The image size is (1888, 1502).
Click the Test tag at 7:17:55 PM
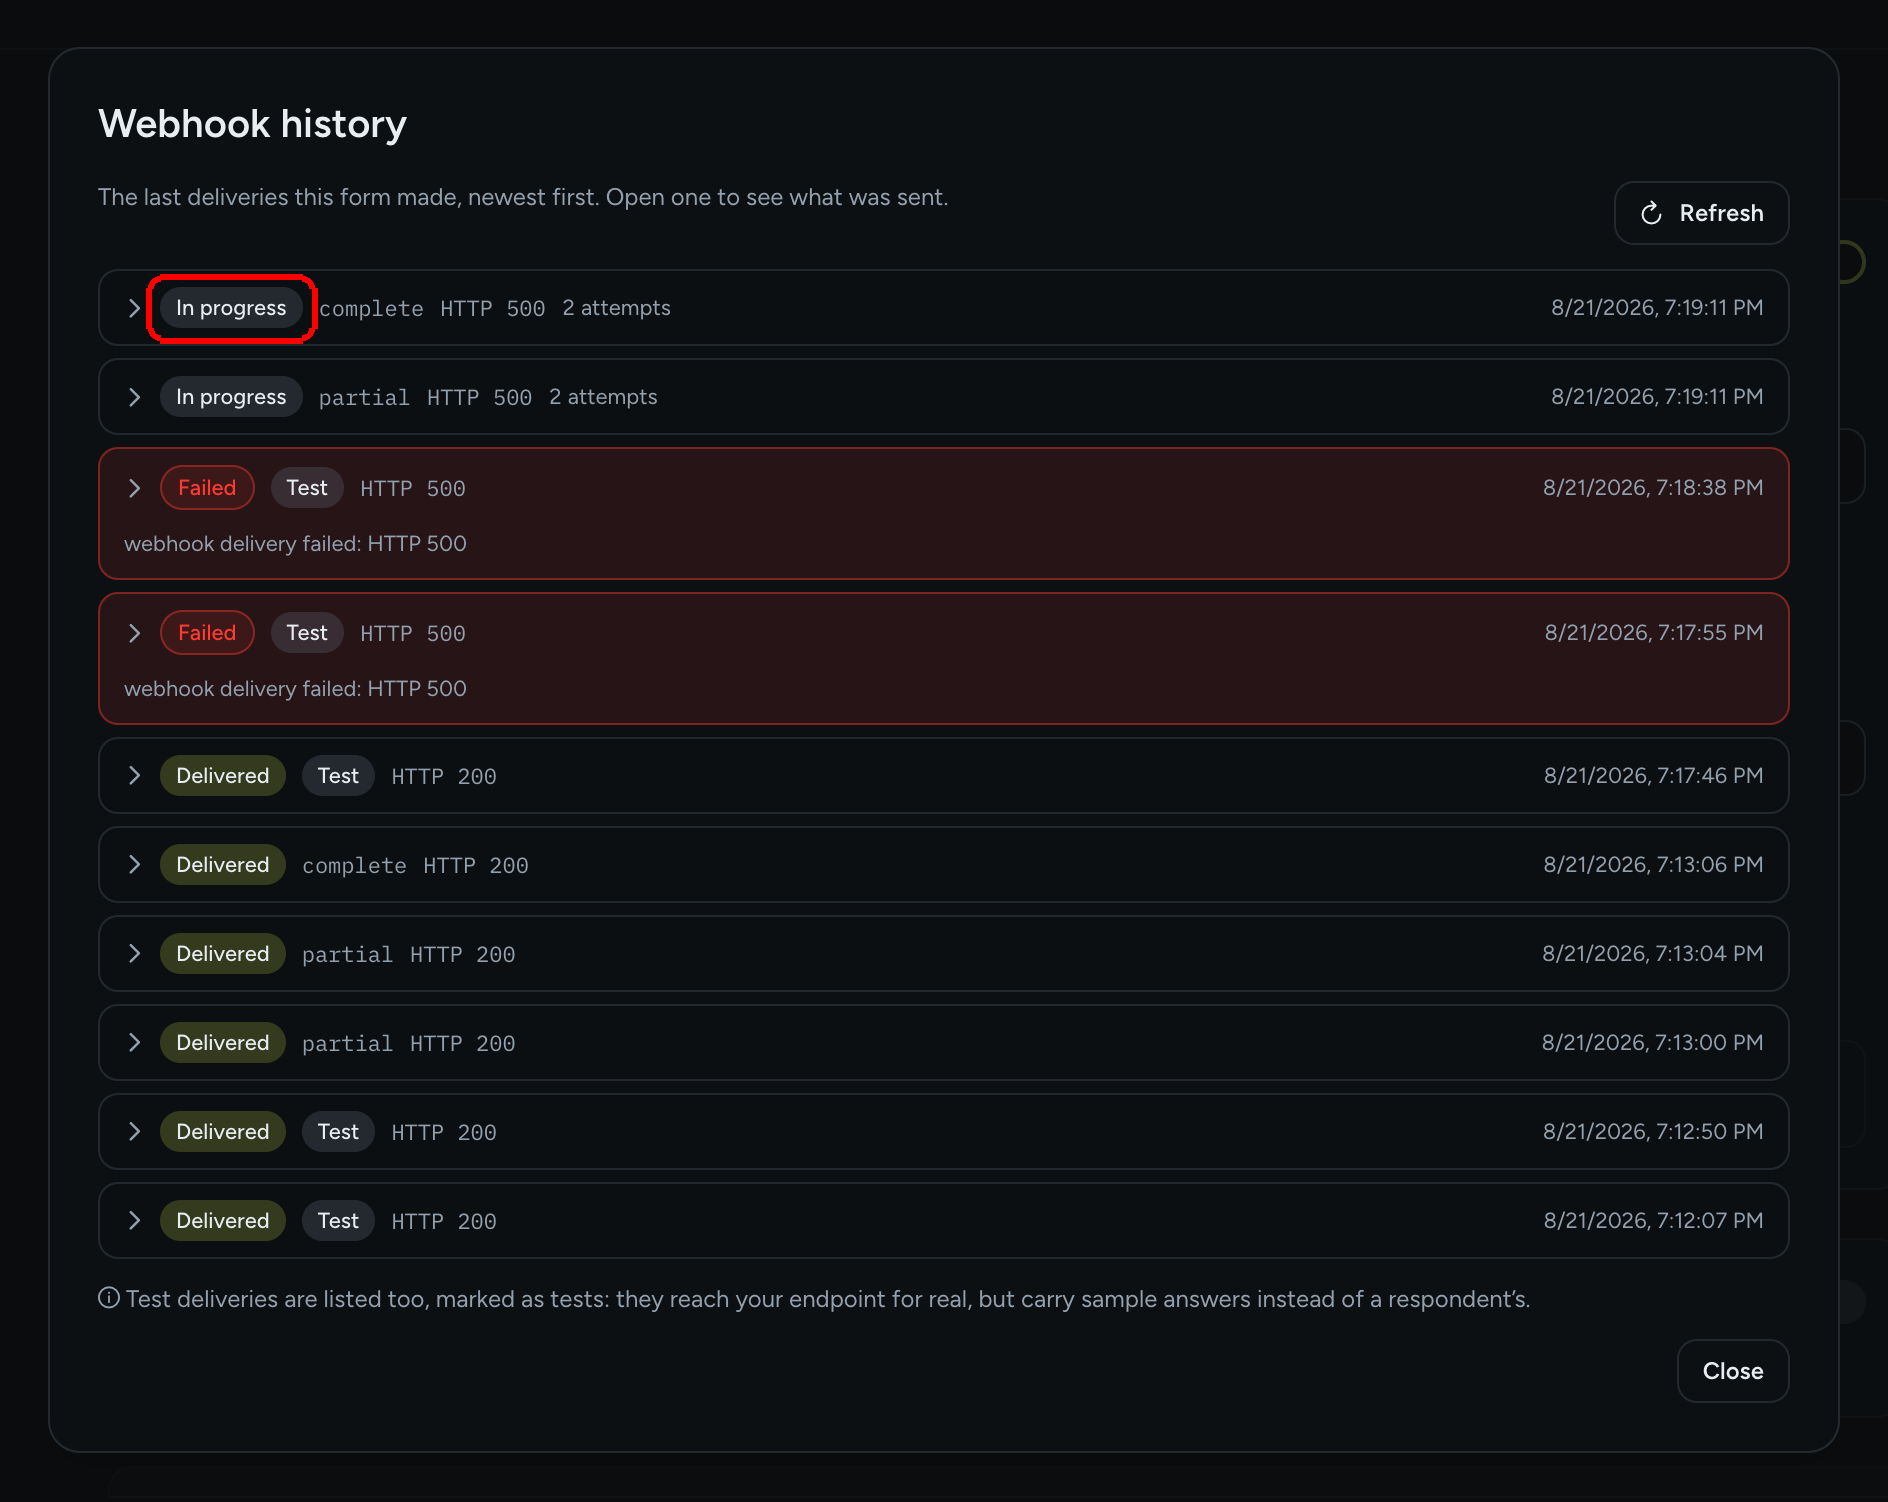coord(307,633)
